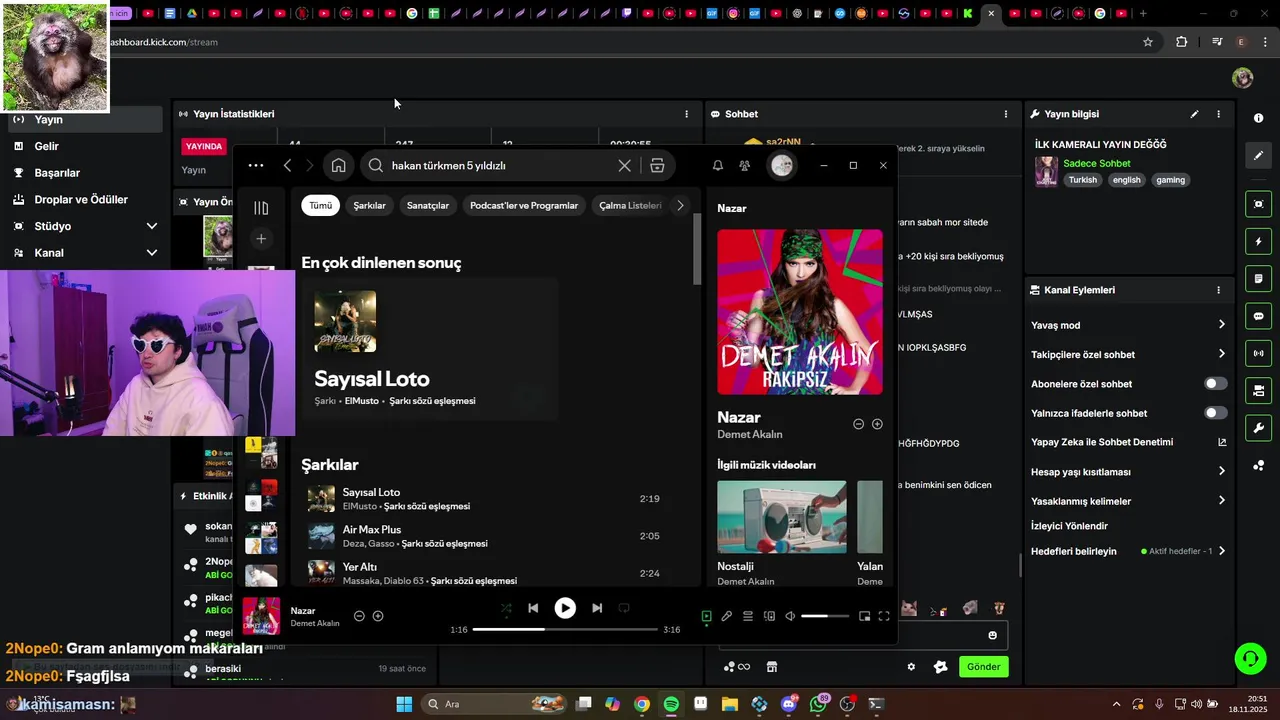This screenshot has height=720, width=1280.
Task: Open Kick green support headset button
Action: (x=1250, y=658)
